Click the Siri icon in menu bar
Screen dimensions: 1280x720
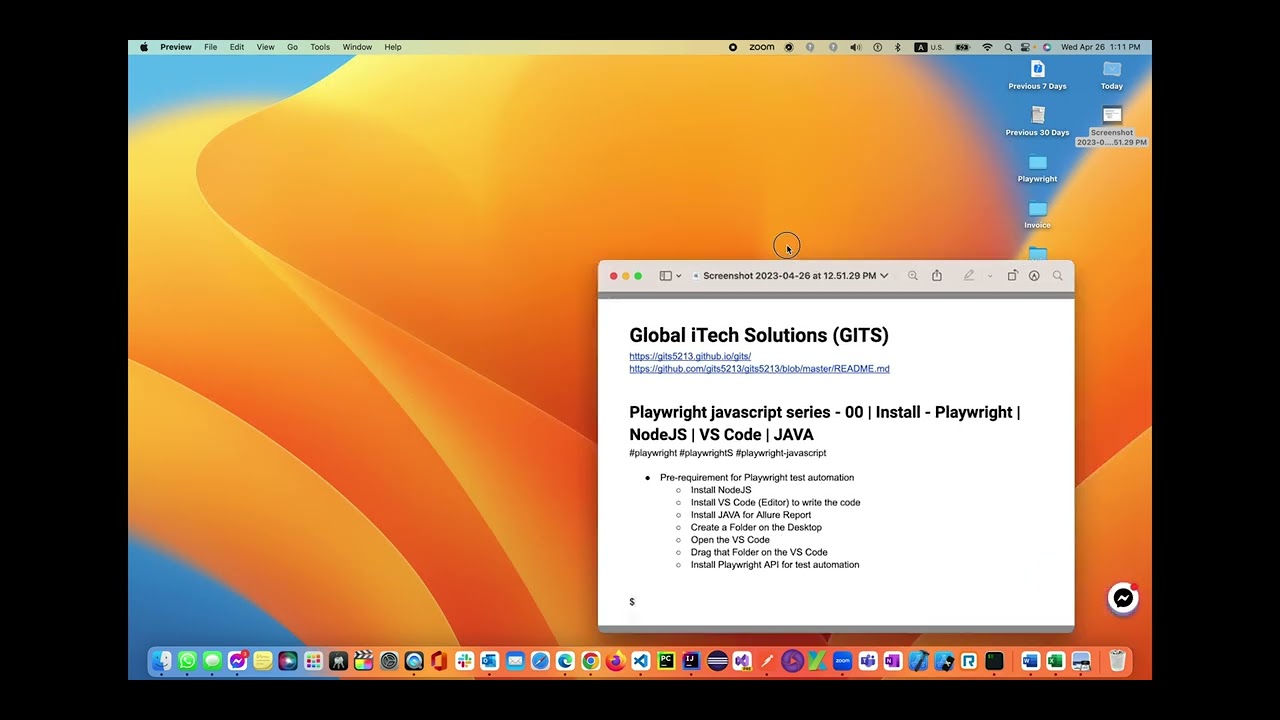1047,47
